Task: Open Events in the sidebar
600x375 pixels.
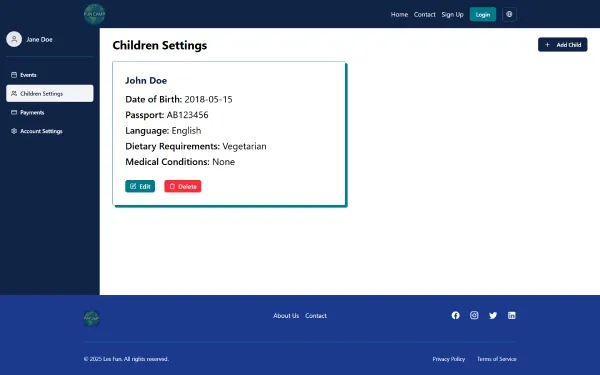Action: pyautogui.click(x=50, y=75)
